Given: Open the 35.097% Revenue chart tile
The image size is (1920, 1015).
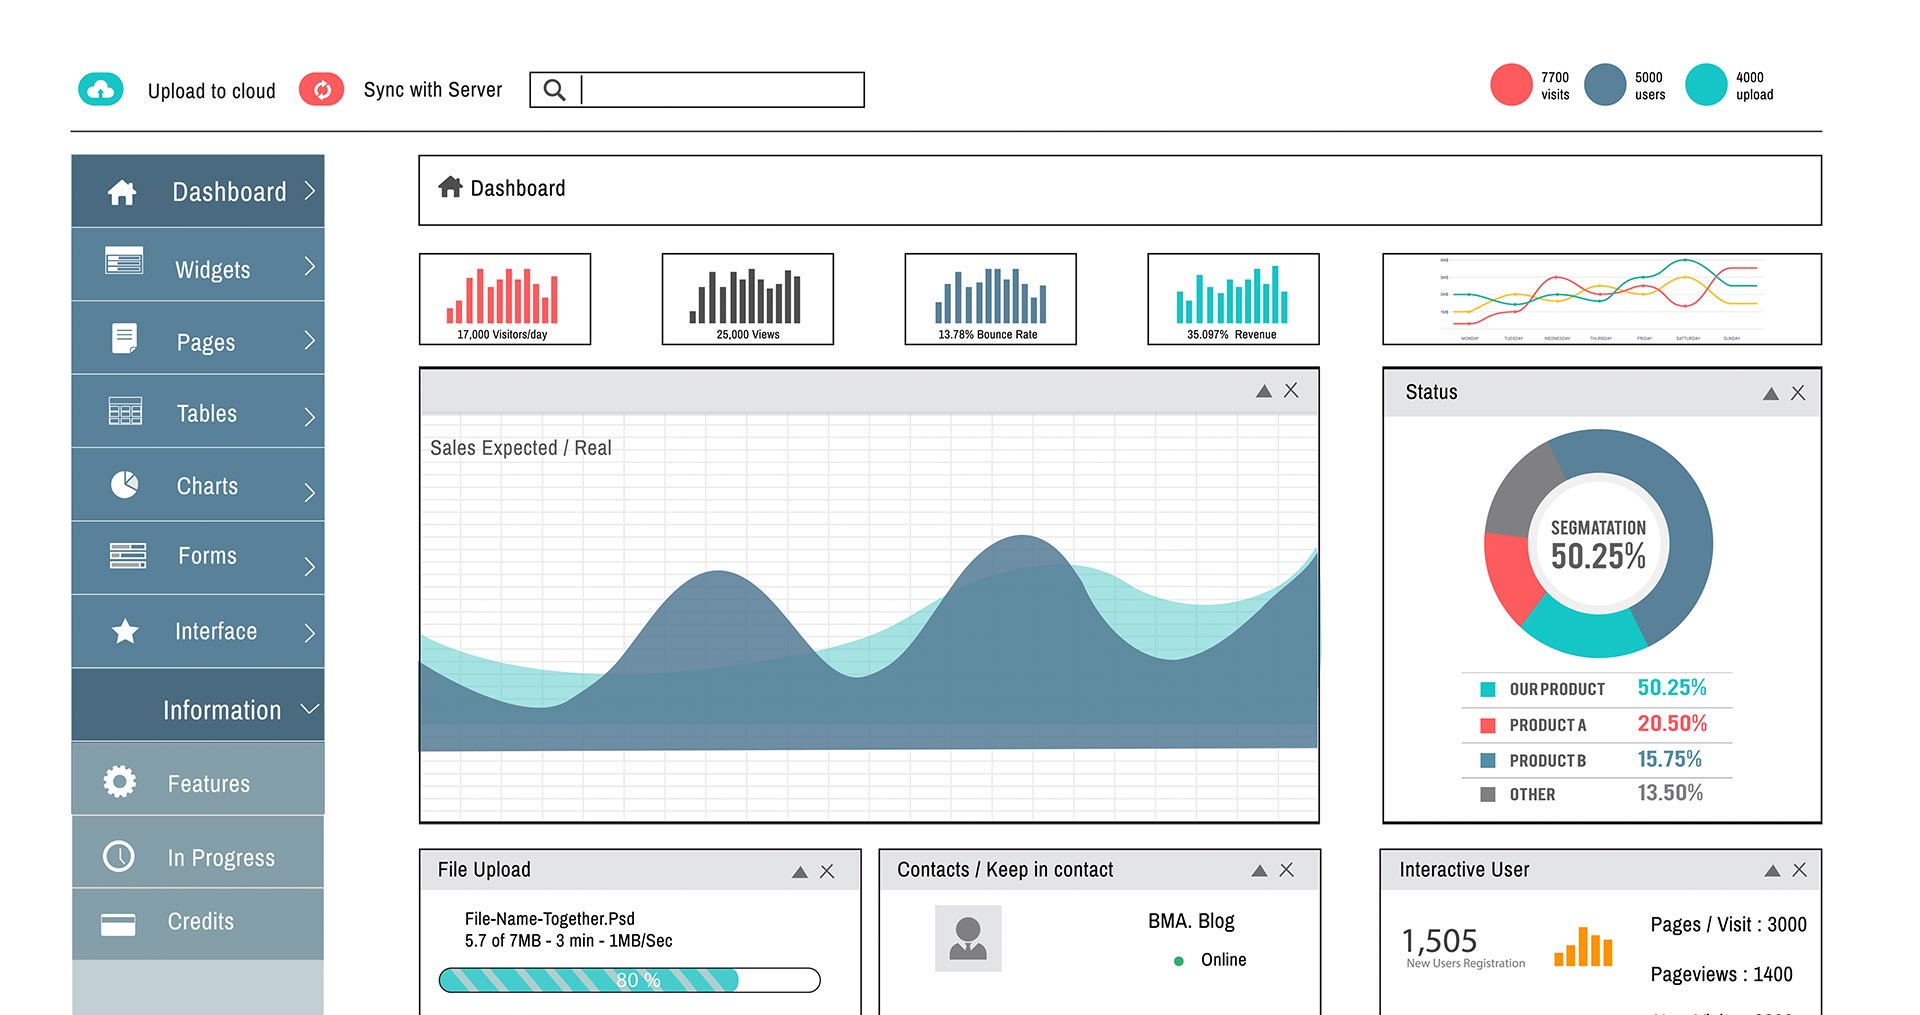Looking at the screenshot, I should (1232, 299).
